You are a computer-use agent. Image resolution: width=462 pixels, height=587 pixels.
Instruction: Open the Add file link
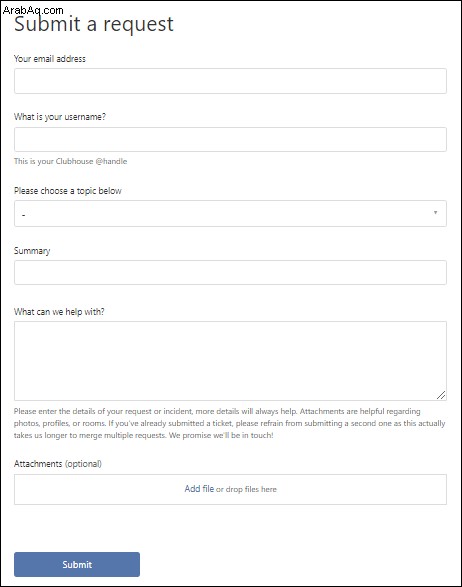pos(199,489)
